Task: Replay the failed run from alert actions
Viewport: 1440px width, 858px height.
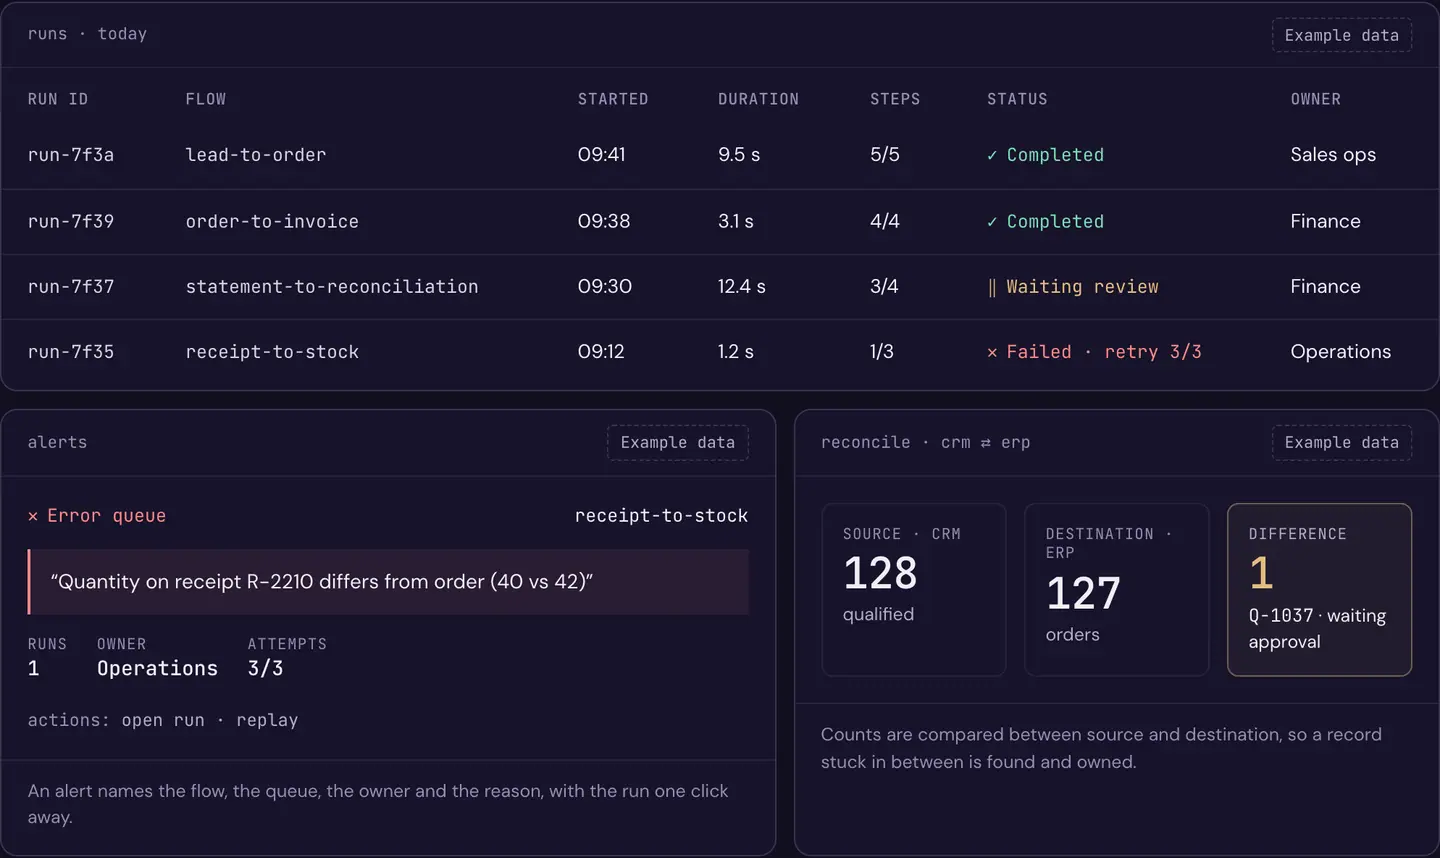Action: 267,720
